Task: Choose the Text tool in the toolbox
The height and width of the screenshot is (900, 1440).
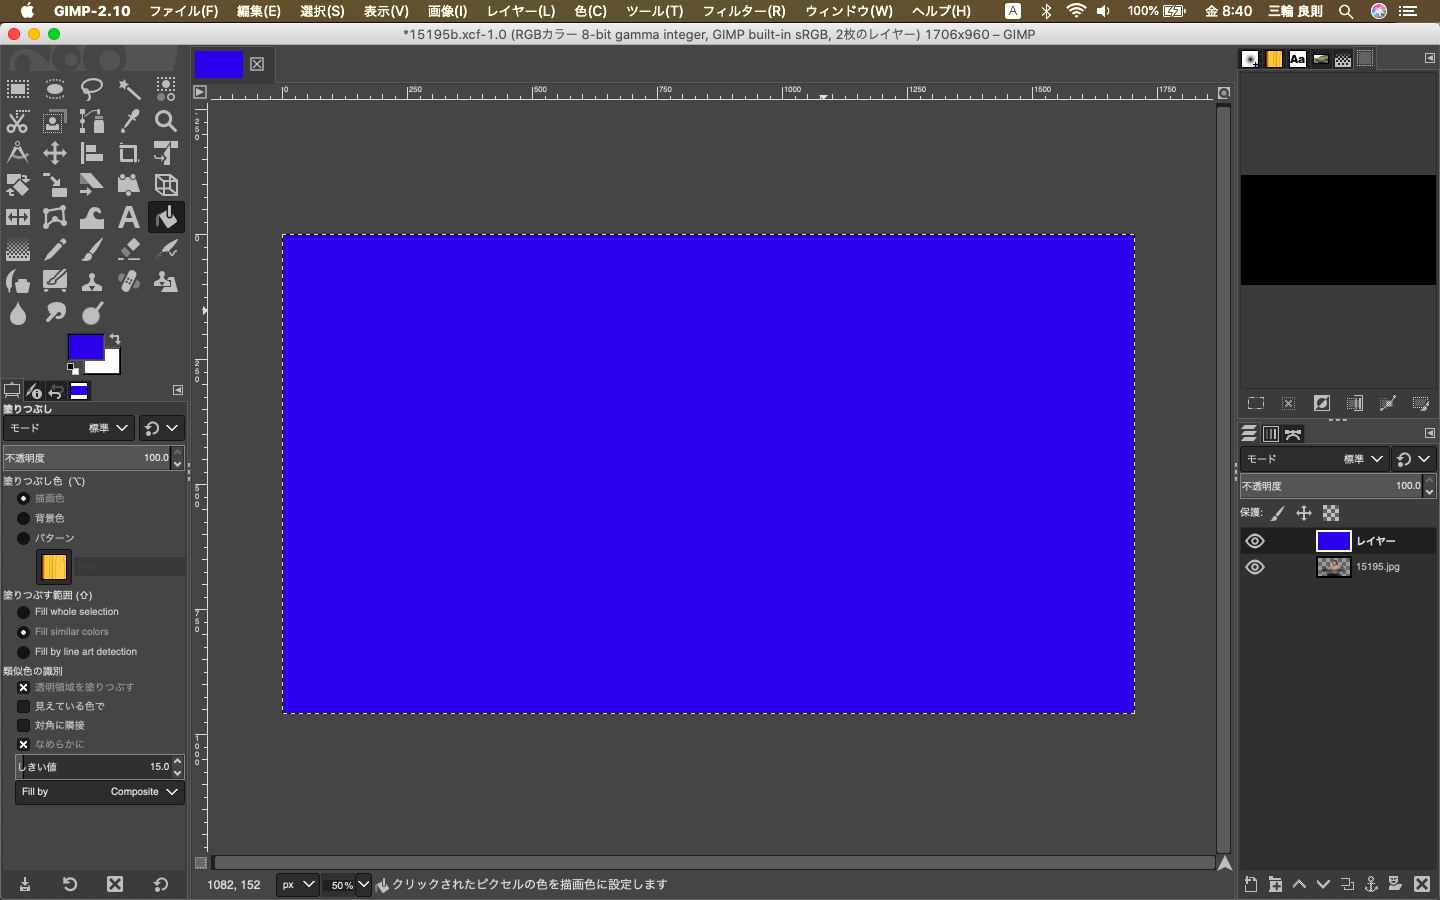Action: click(x=129, y=217)
